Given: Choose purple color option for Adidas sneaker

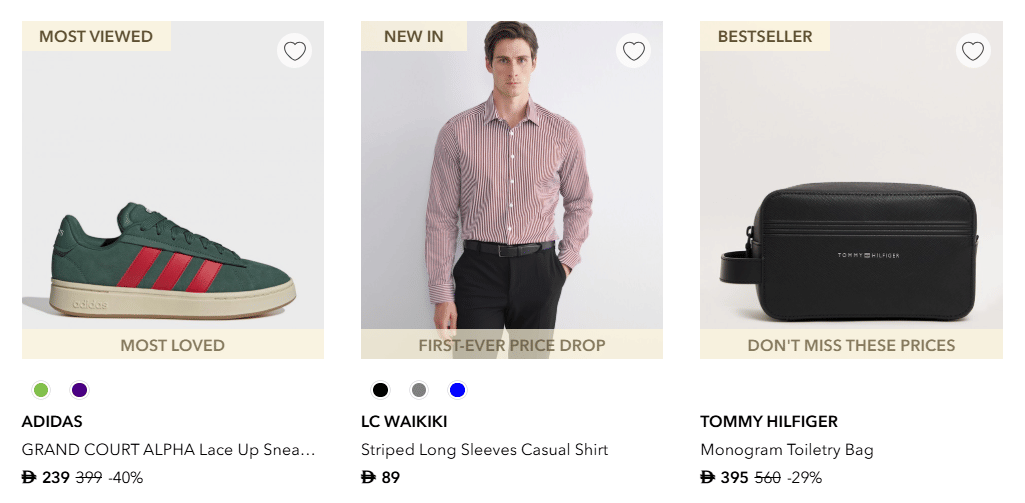Looking at the screenshot, I should tap(80, 390).
